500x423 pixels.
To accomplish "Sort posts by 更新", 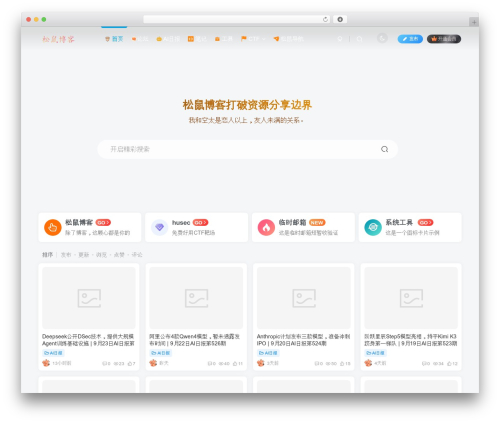I will pyautogui.click(x=84, y=255).
